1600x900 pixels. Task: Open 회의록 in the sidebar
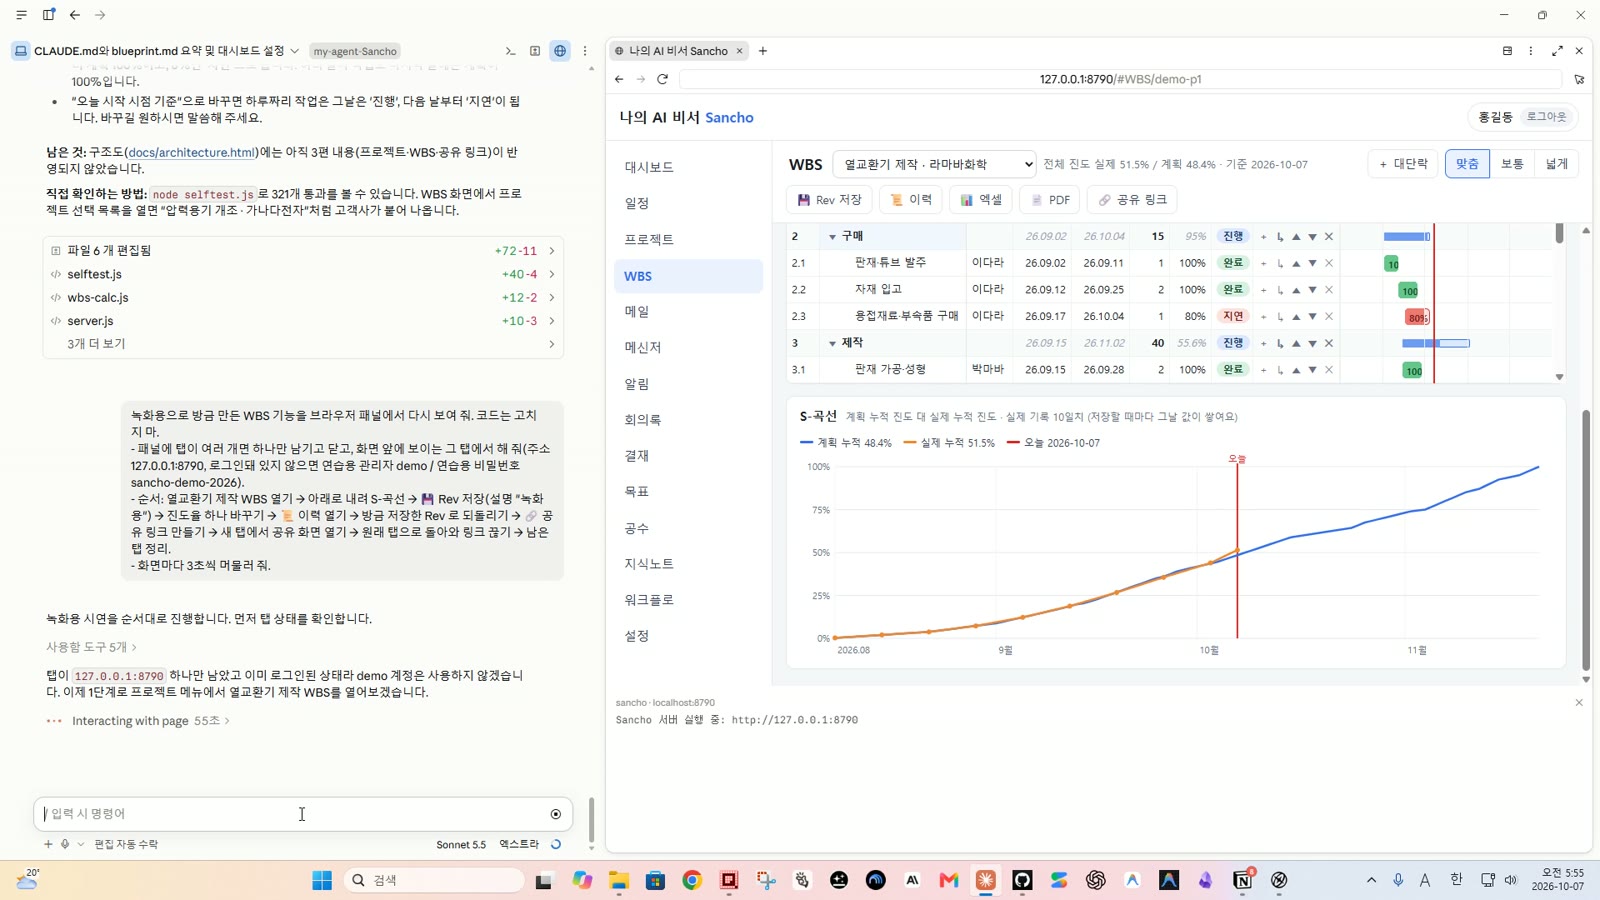point(688,420)
